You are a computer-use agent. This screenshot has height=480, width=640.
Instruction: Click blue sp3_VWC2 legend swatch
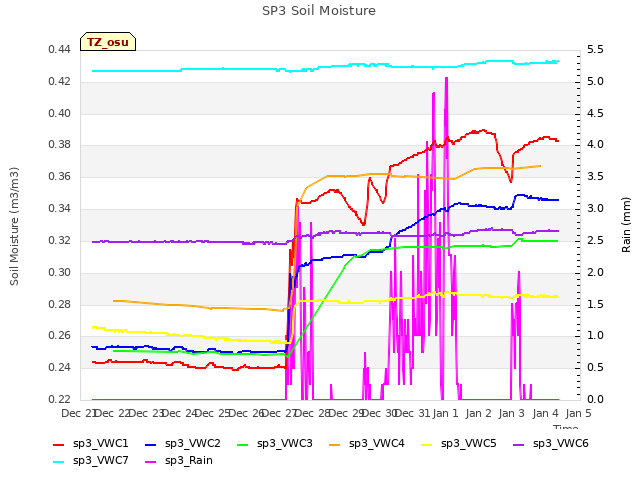pos(151,445)
